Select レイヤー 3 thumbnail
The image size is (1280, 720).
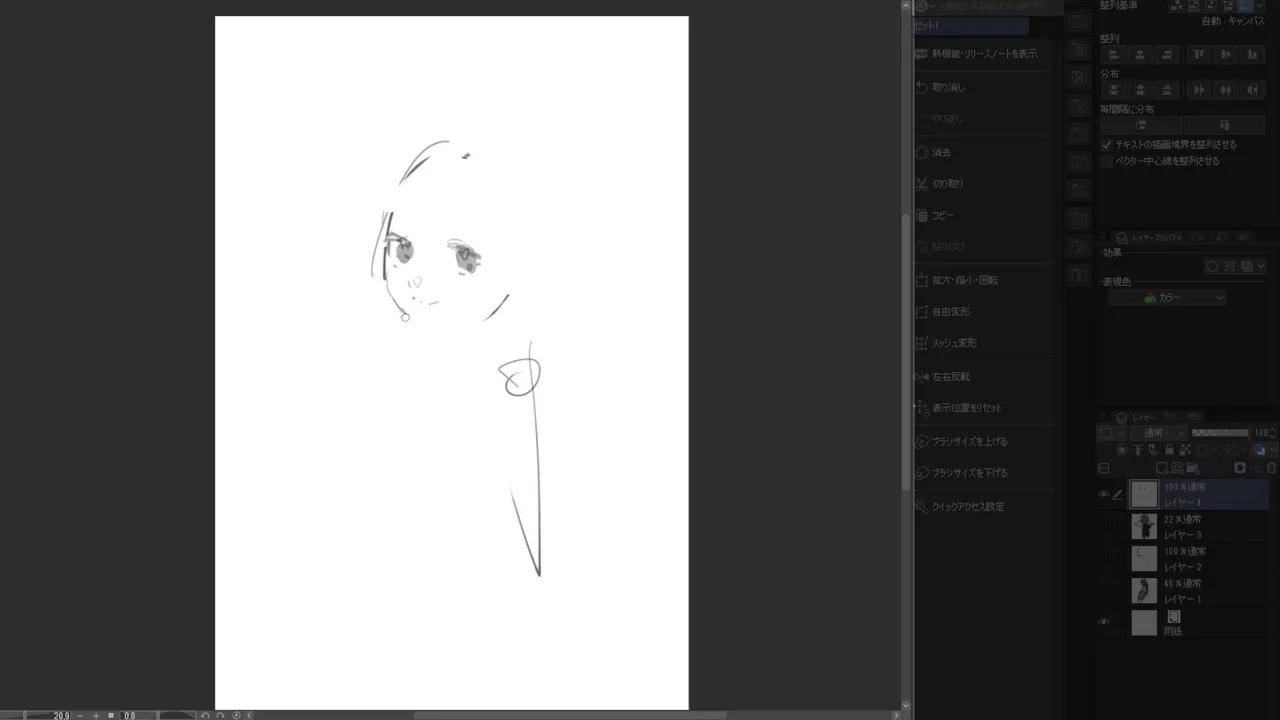[x=1144, y=527]
